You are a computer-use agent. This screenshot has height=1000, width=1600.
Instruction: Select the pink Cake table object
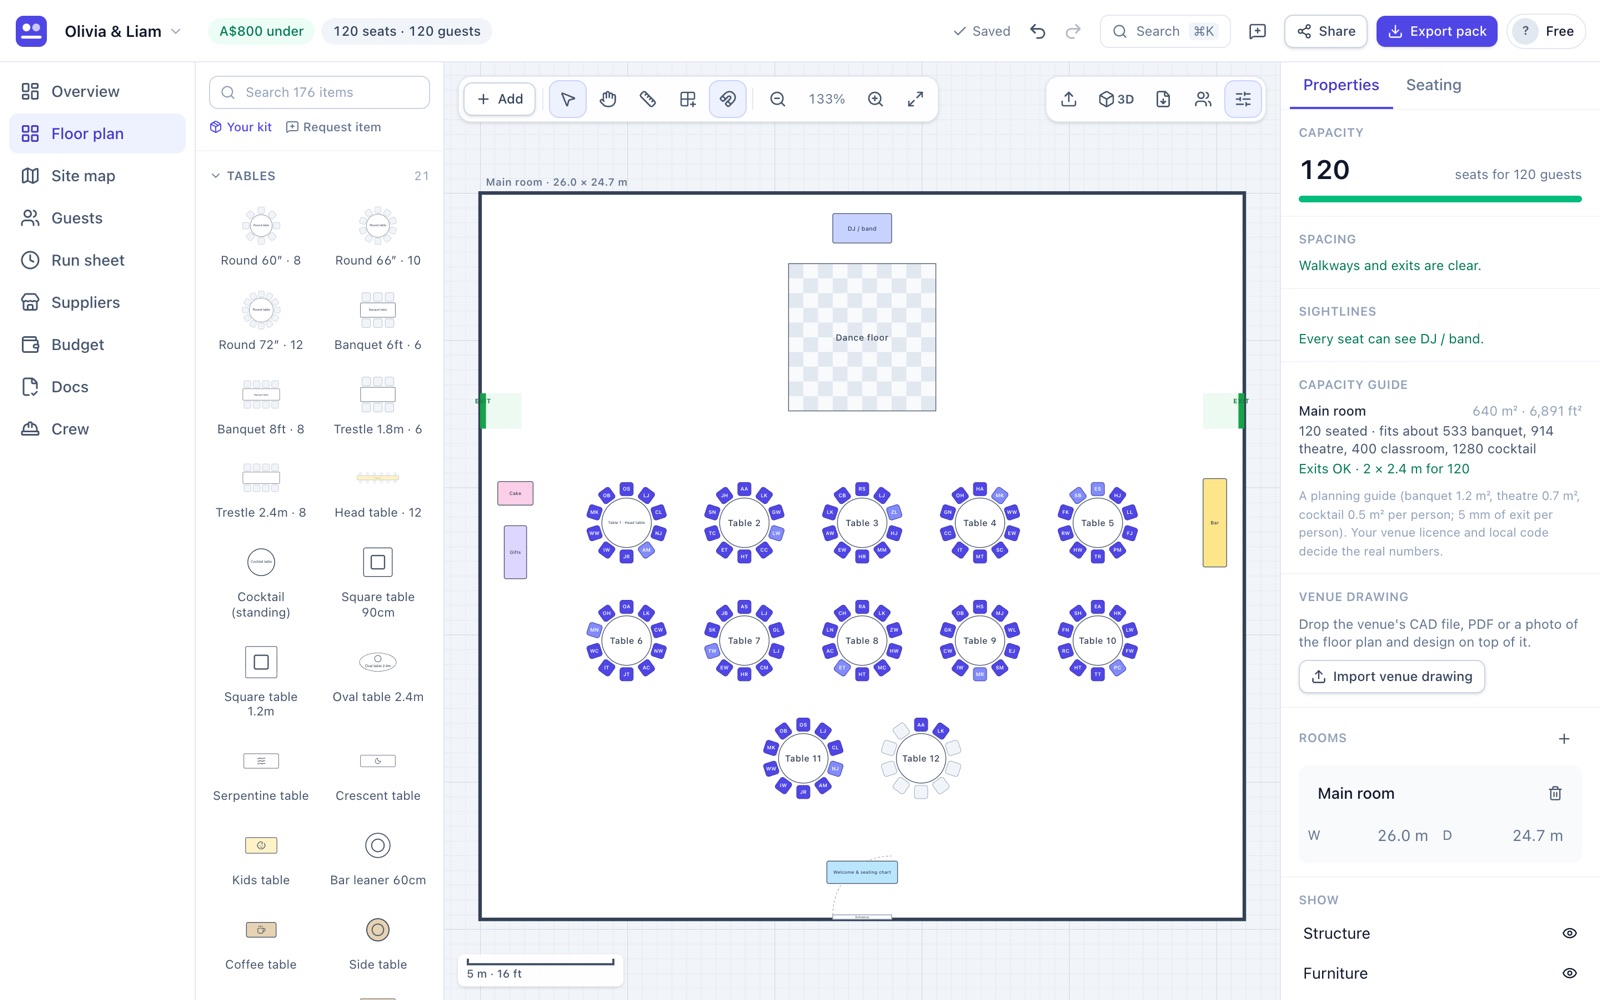[x=515, y=493]
